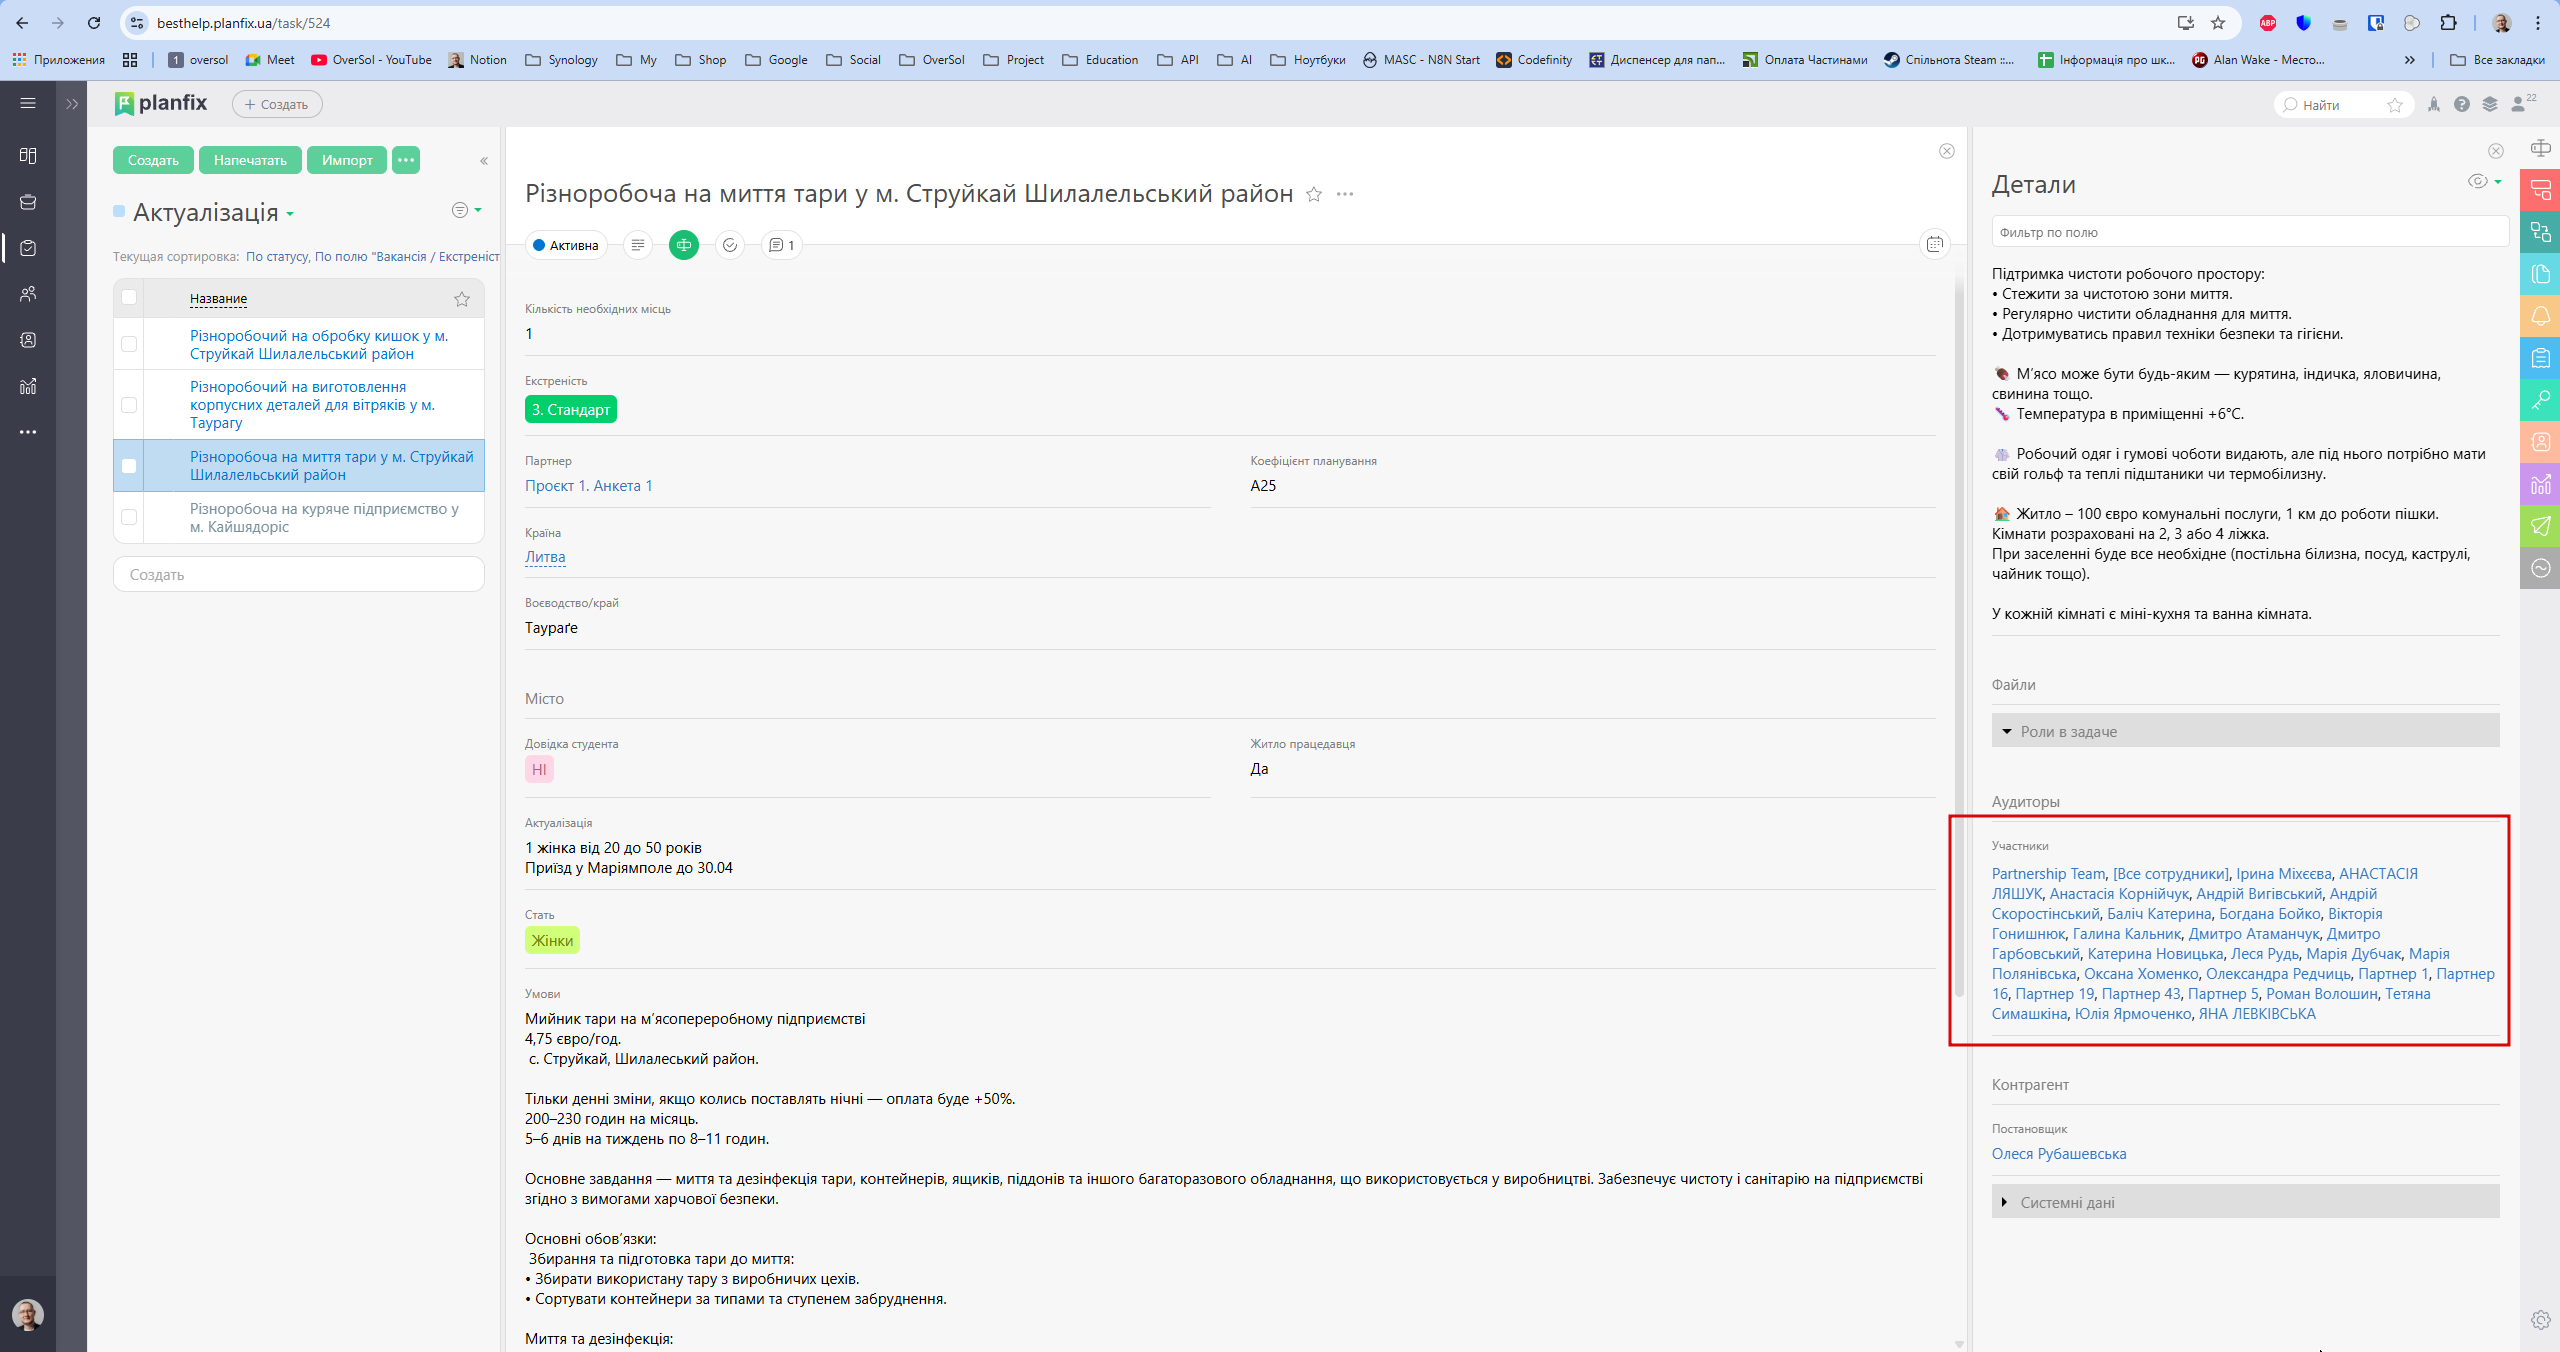Click the green 3. Стандарт urgency tag
Image resolution: width=2560 pixels, height=1352 pixels.
570,409
